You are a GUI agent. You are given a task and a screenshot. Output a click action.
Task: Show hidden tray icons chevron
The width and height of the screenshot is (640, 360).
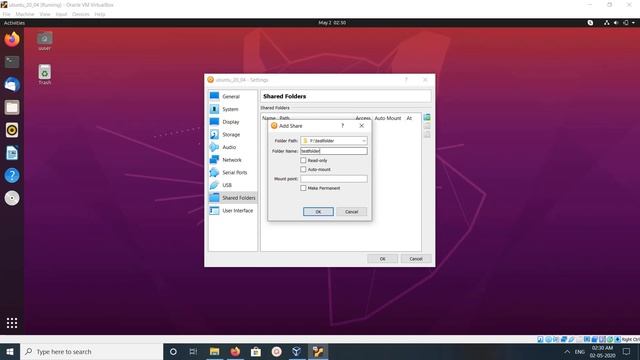point(567,351)
